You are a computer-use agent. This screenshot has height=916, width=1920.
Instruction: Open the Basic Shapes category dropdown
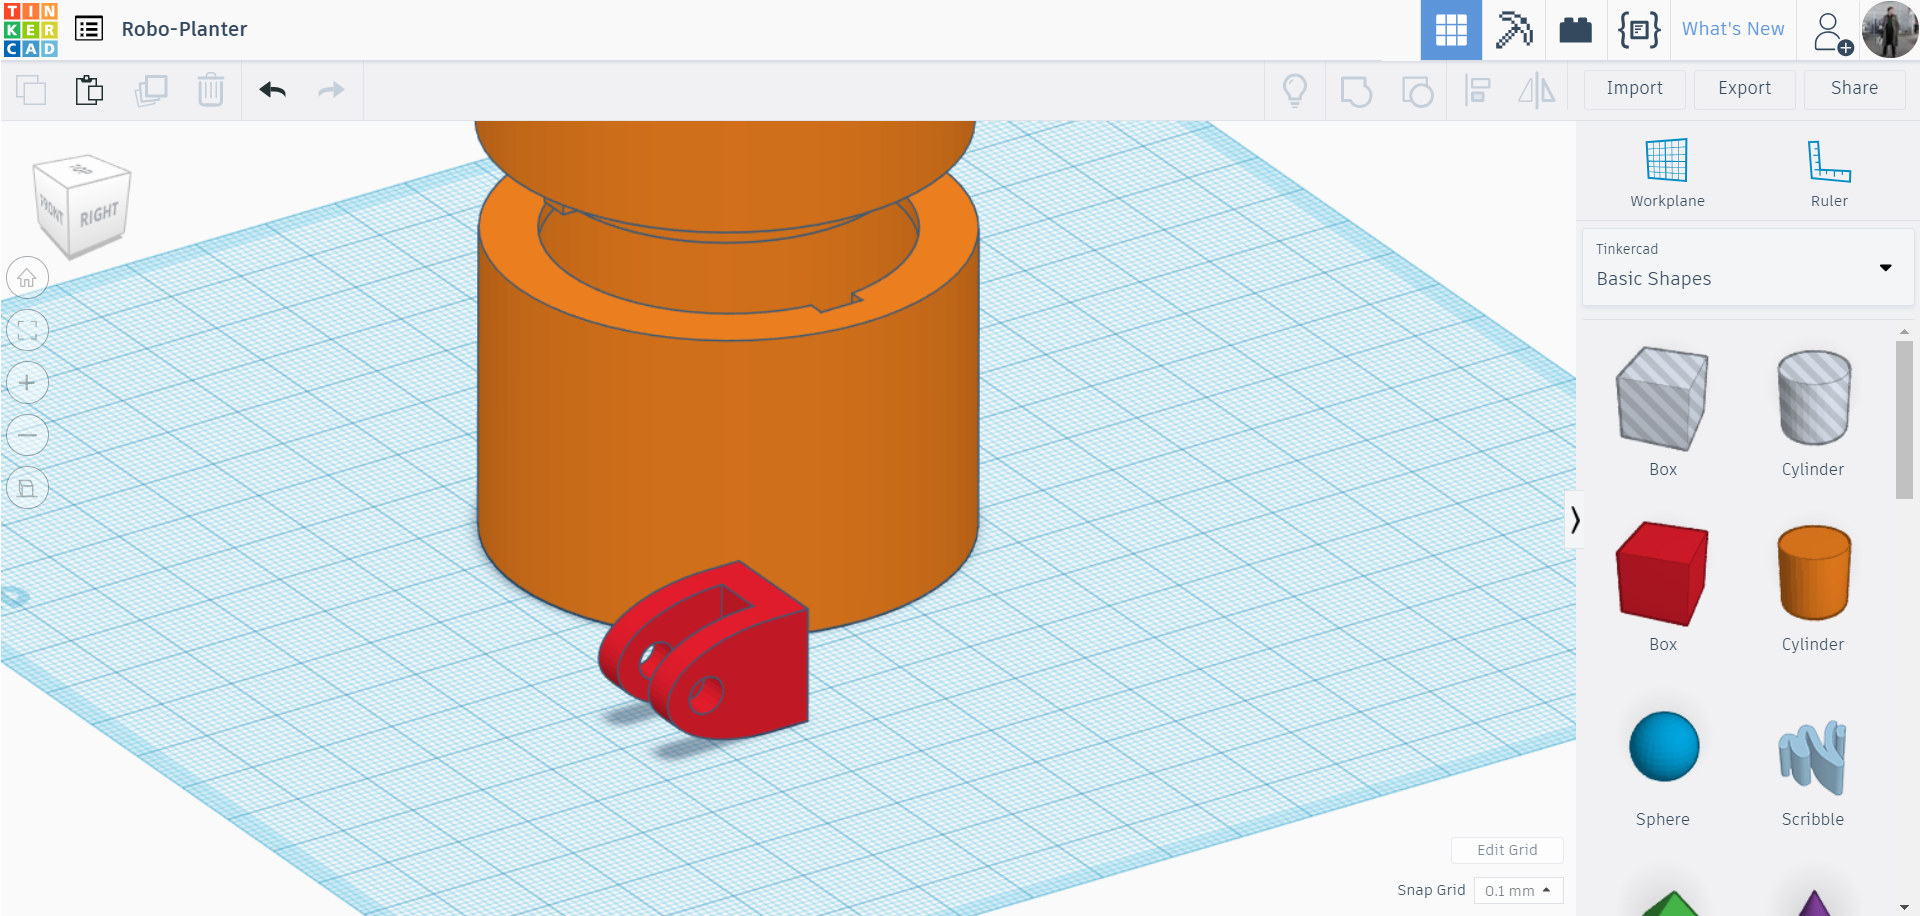click(x=1748, y=267)
